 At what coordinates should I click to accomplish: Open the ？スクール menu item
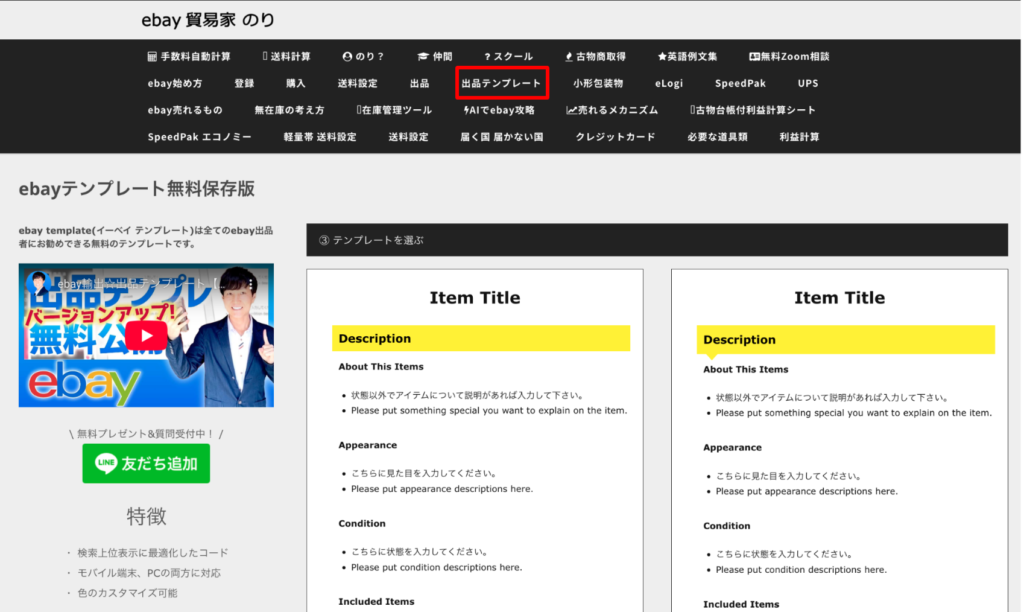(x=508, y=57)
